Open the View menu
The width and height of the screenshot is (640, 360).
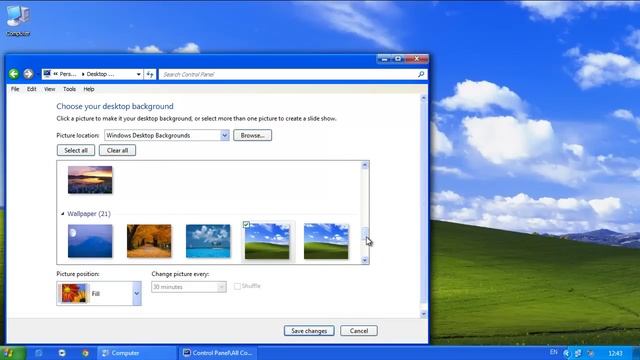49,89
